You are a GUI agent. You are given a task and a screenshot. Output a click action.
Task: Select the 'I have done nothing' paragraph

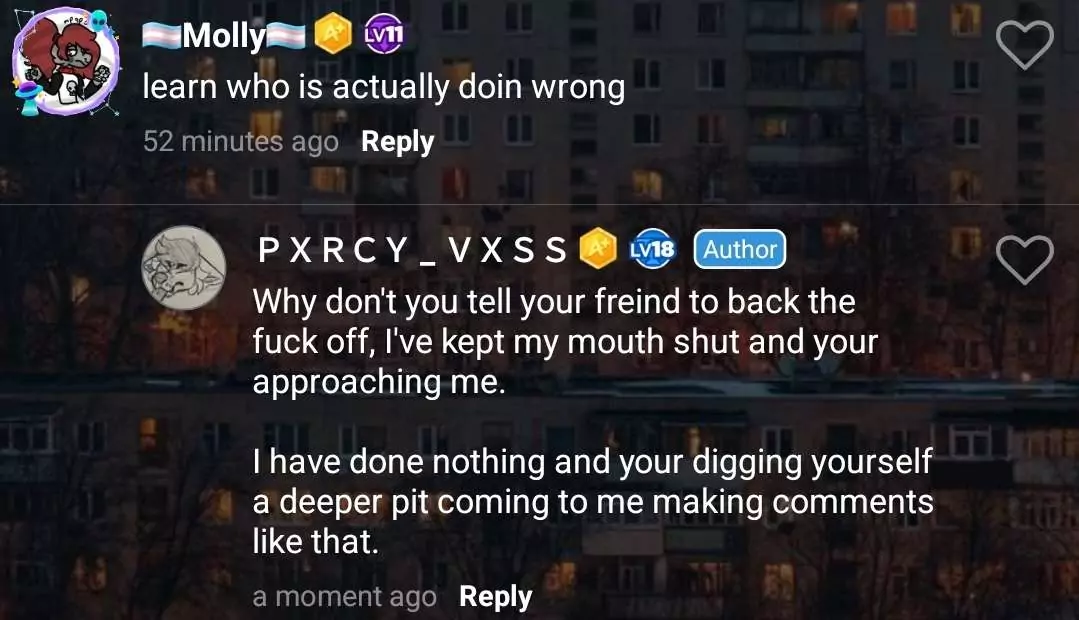[592, 502]
